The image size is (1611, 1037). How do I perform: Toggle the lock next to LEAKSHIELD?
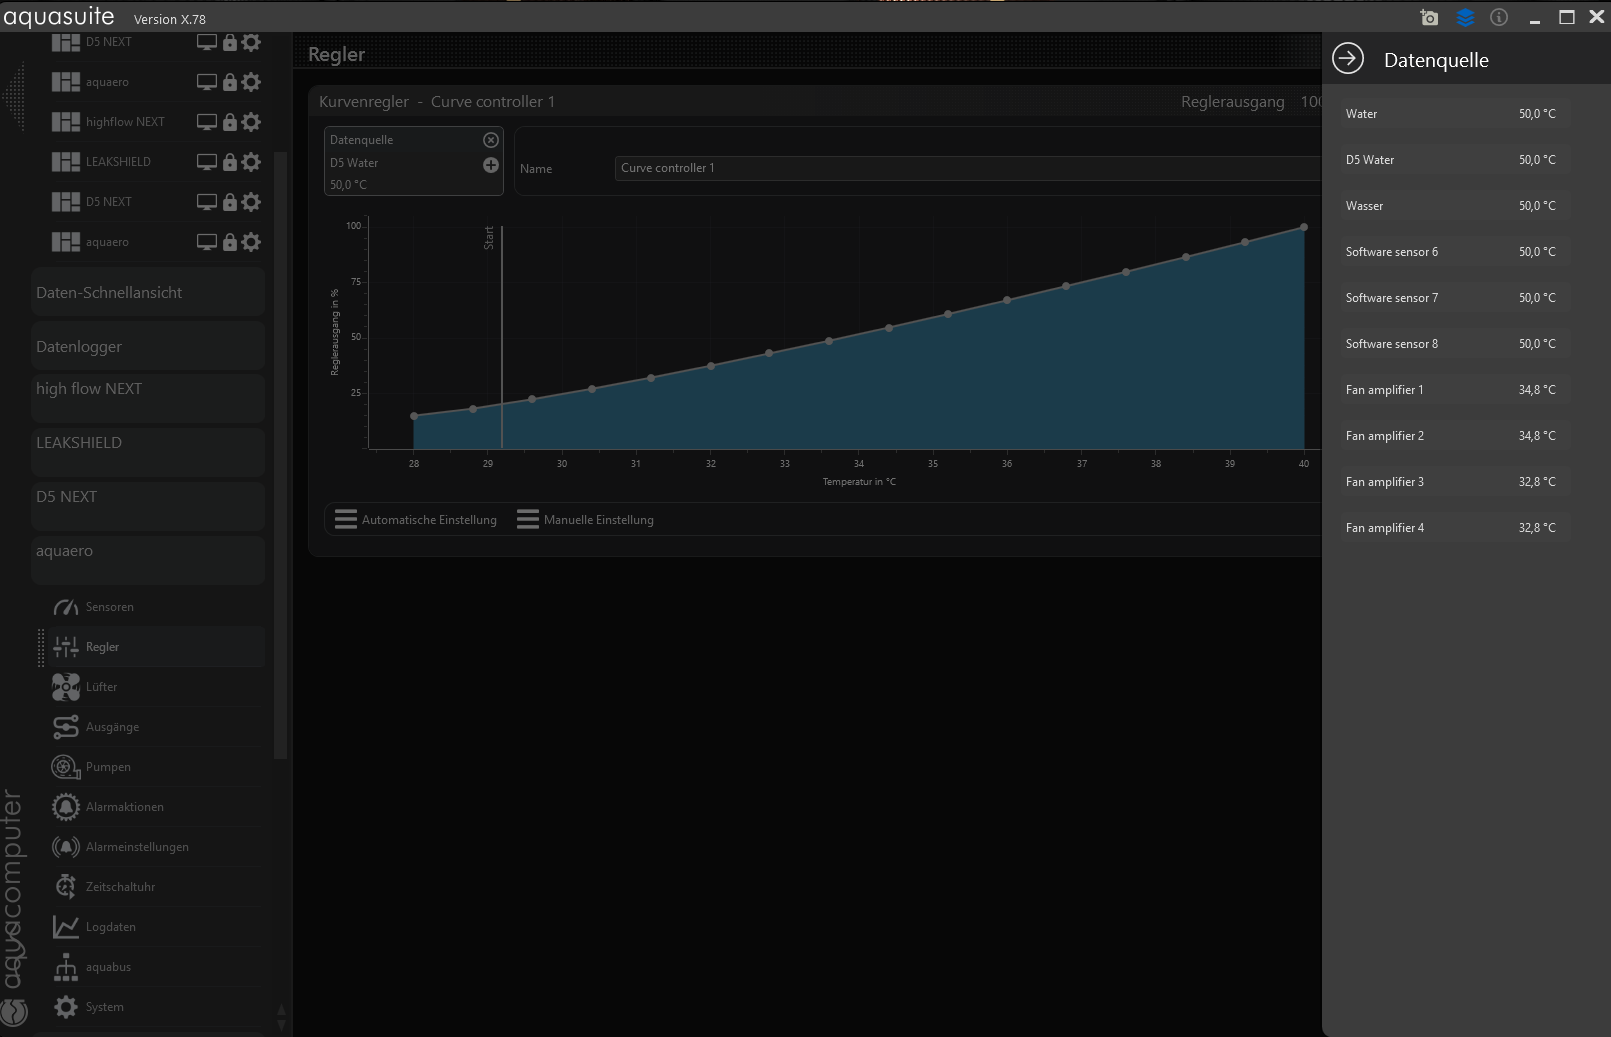(x=230, y=162)
